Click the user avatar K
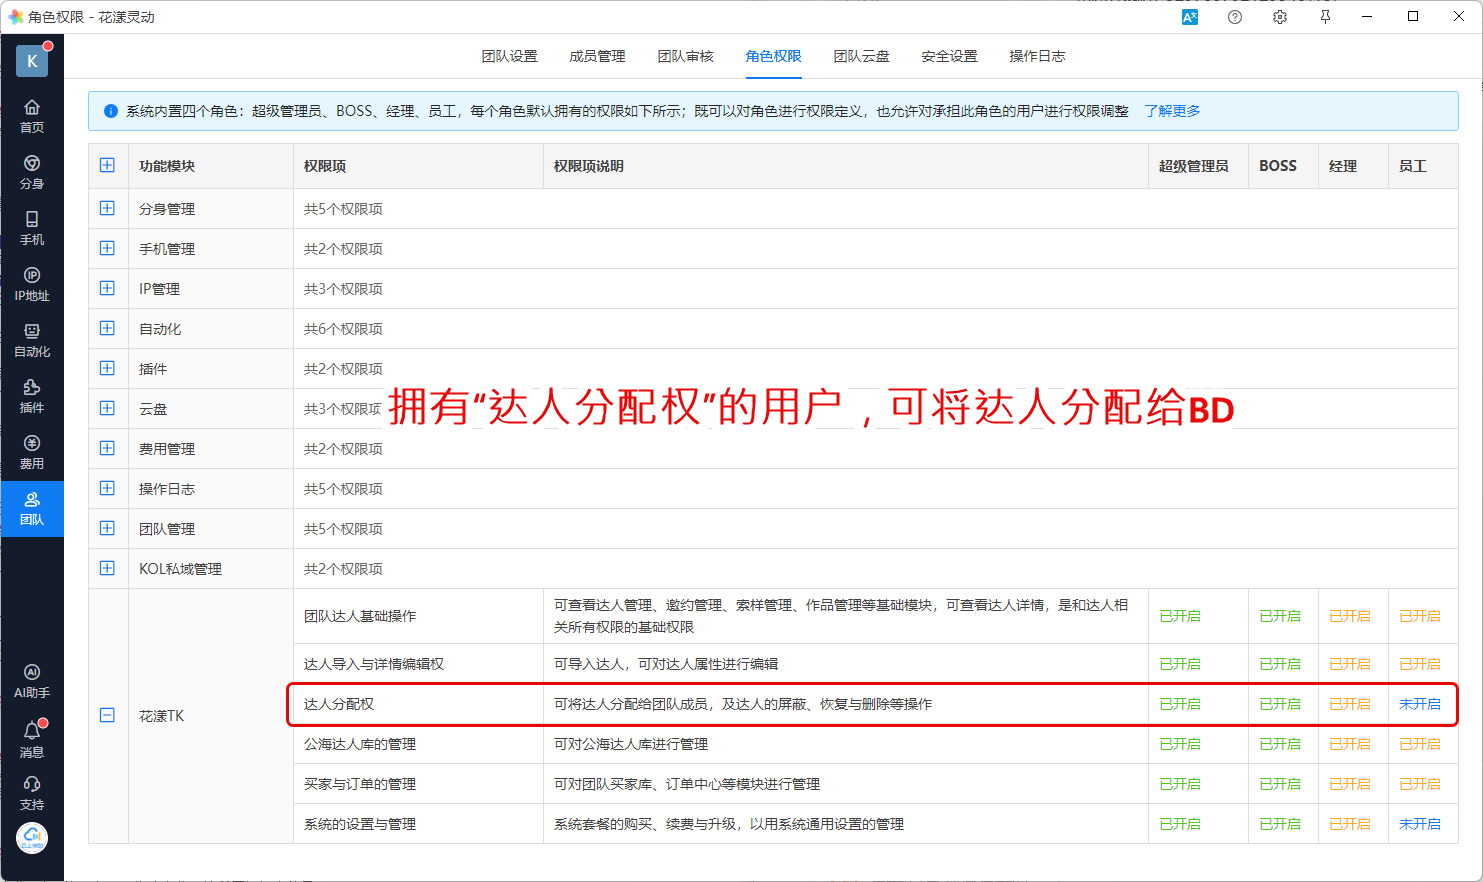The image size is (1483, 882). tap(32, 61)
